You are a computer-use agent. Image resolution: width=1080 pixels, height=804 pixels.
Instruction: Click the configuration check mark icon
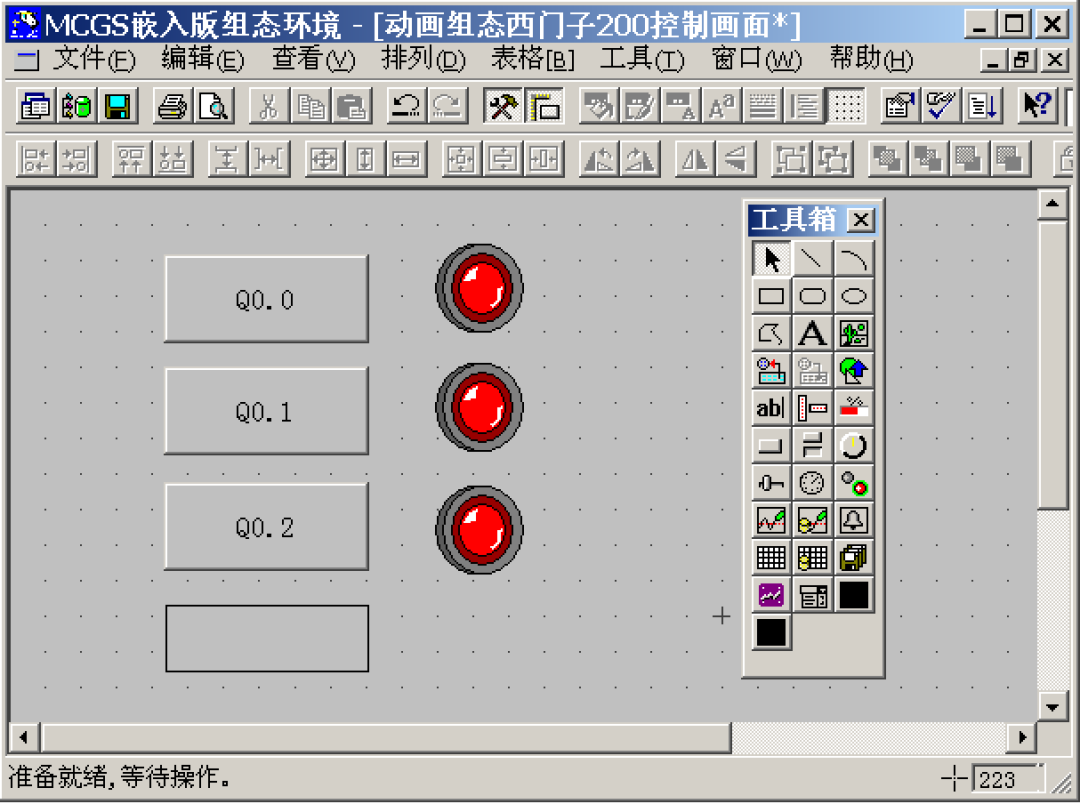pyautogui.click(x=941, y=106)
